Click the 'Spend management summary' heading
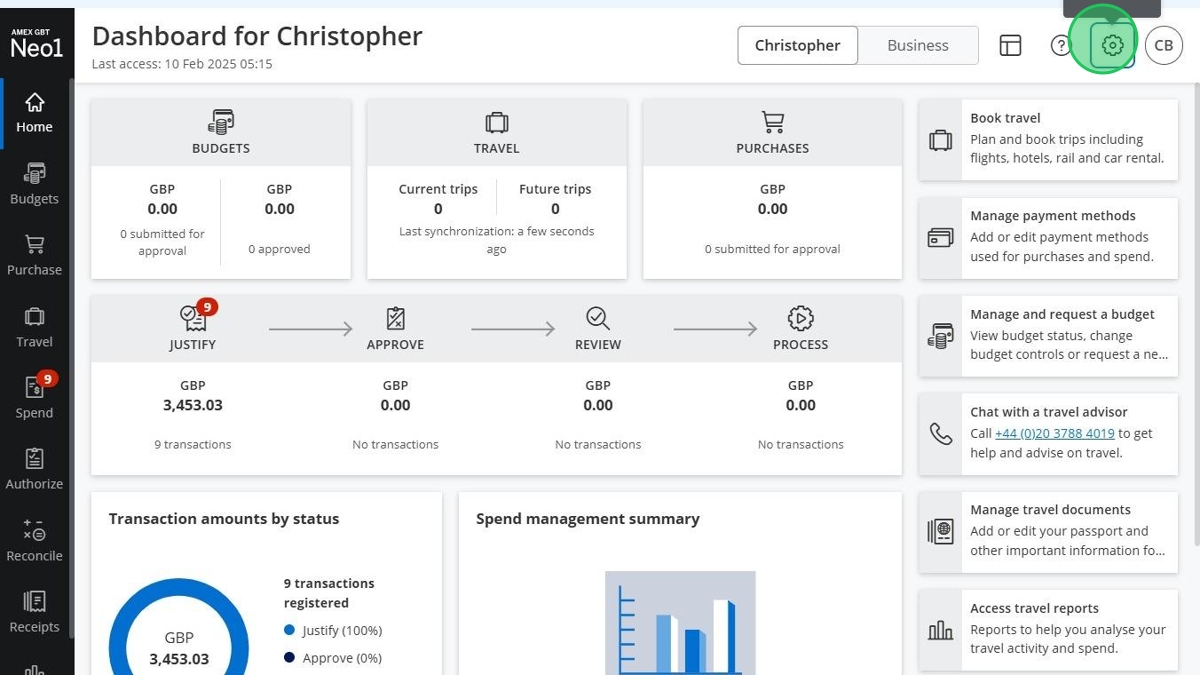 pyautogui.click(x=588, y=519)
